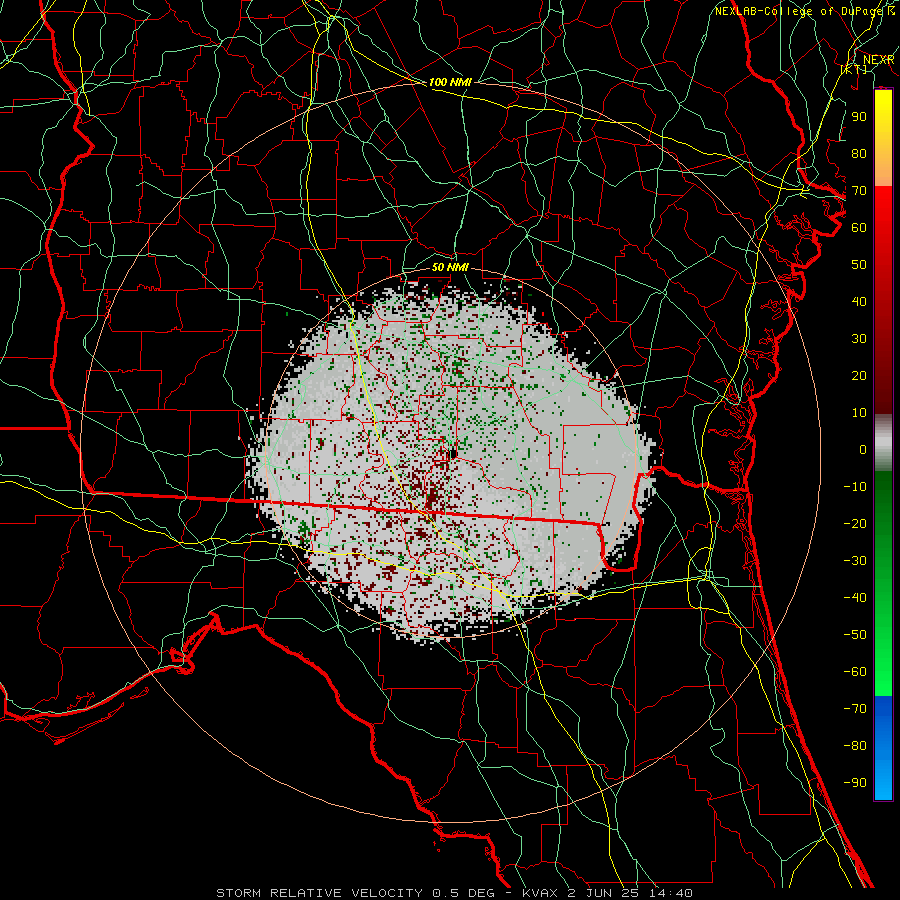Click the KVAX radar site at echo center
Viewport: 900px width, 900px height.
coord(453,454)
